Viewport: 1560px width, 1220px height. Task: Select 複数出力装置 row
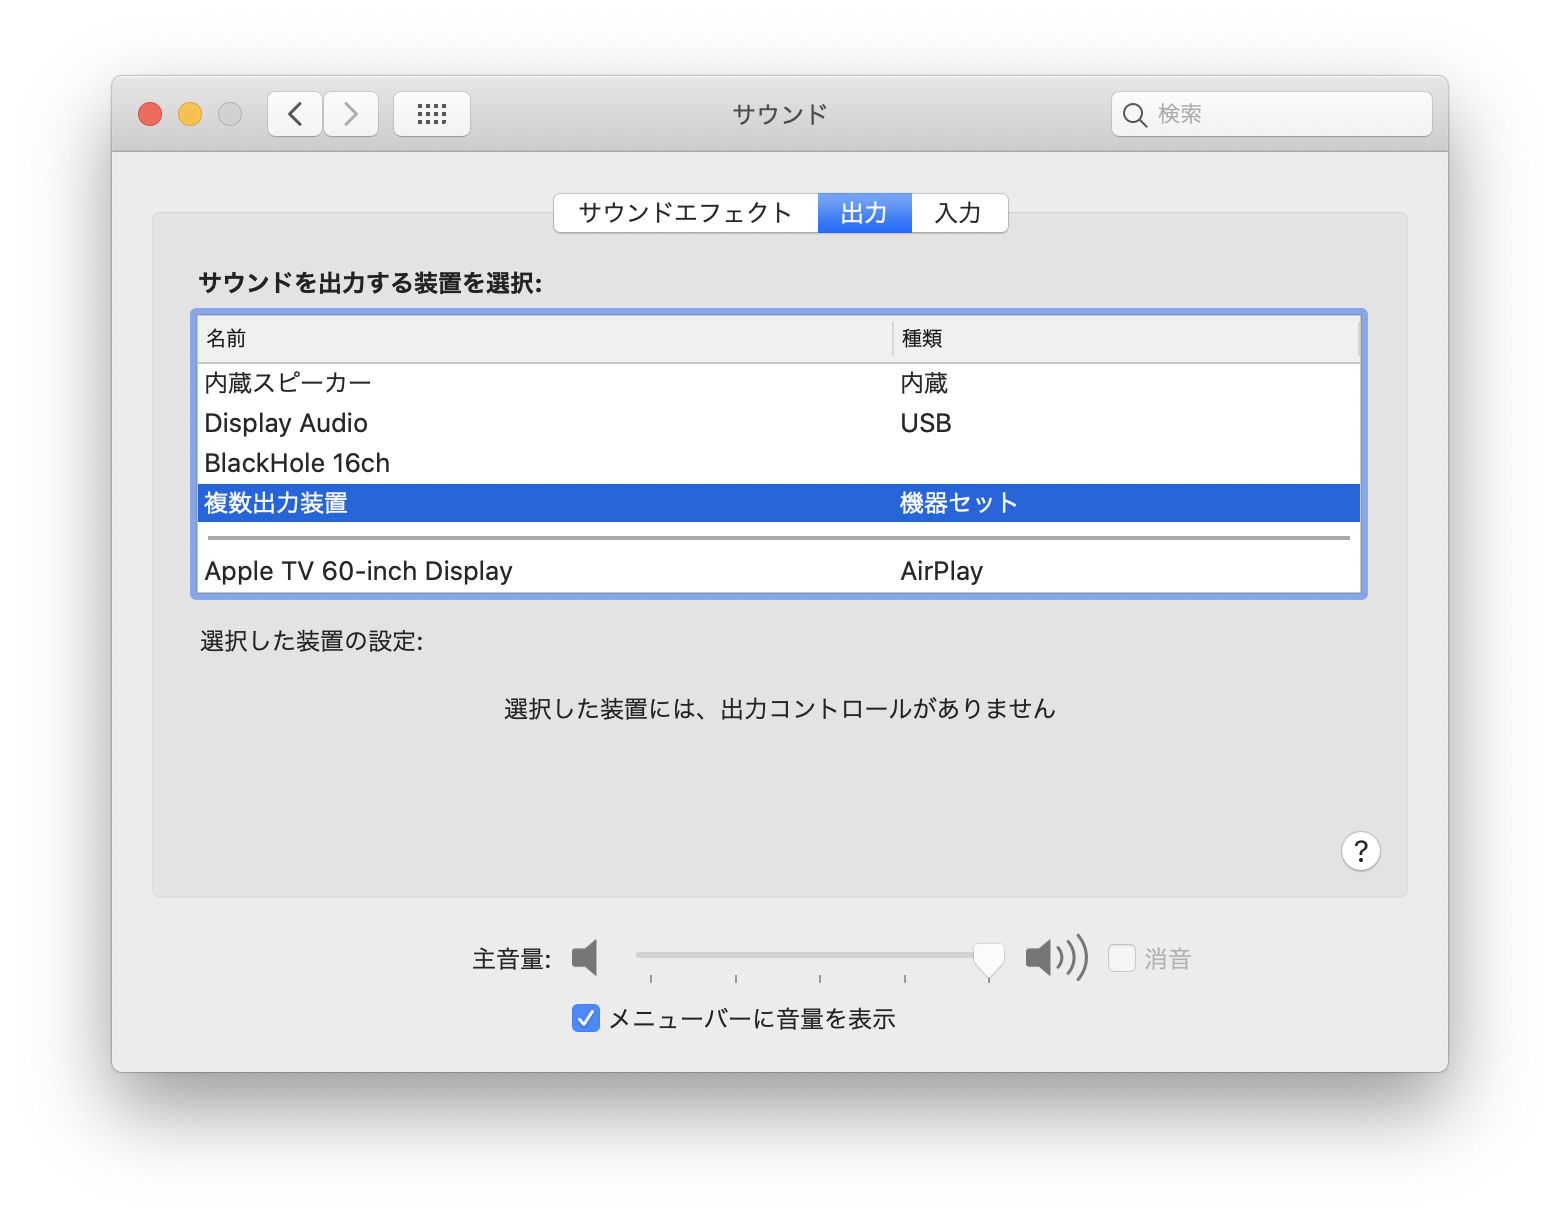click(779, 503)
